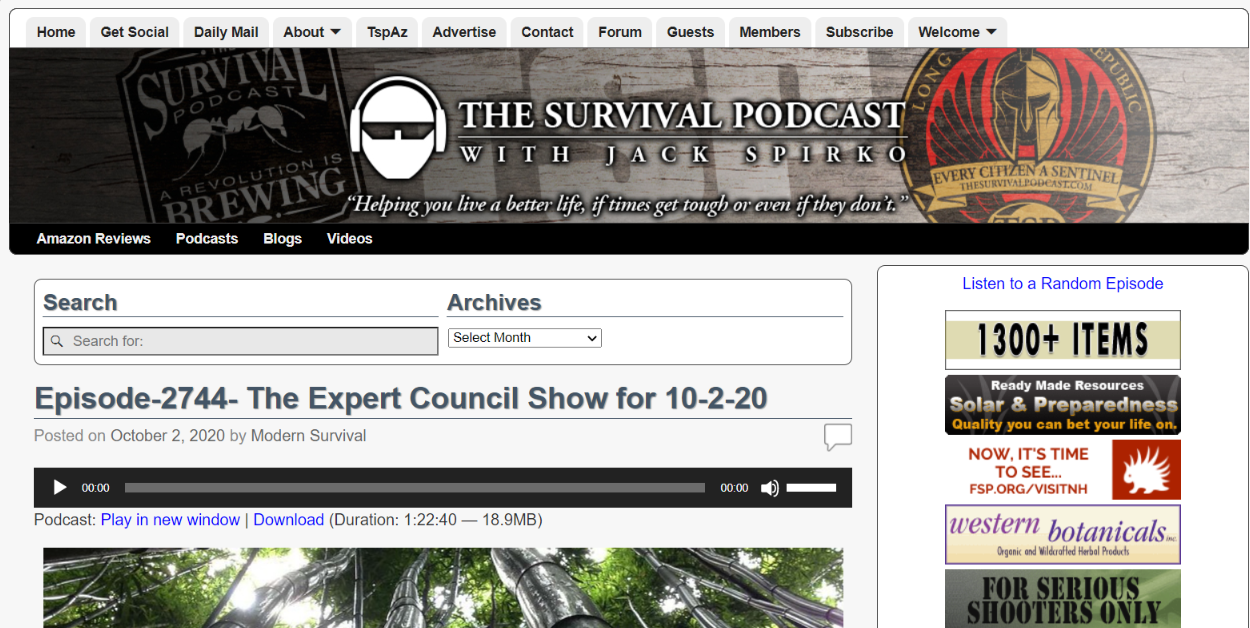Open comments via the speech bubble icon
This screenshot has width=1250, height=628.
pos(838,437)
